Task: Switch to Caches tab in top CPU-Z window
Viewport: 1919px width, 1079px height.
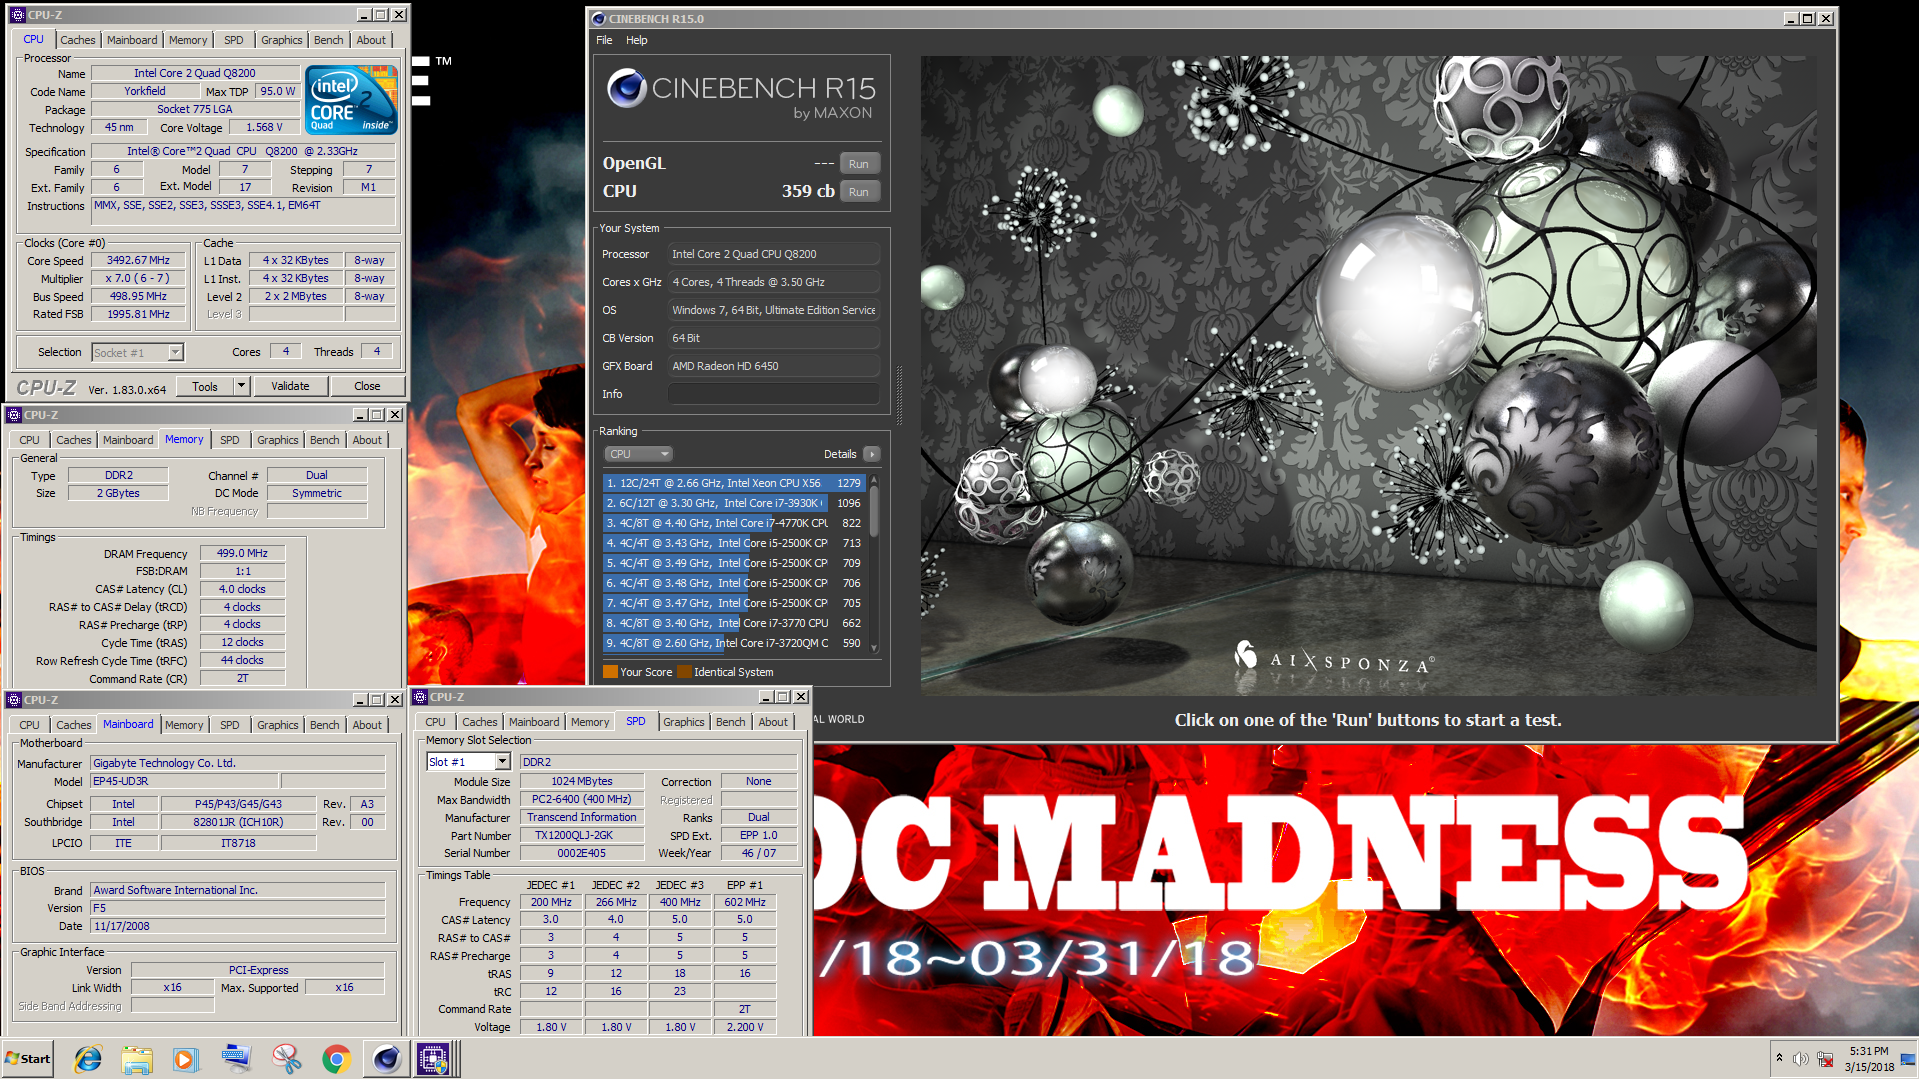Action: point(77,40)
